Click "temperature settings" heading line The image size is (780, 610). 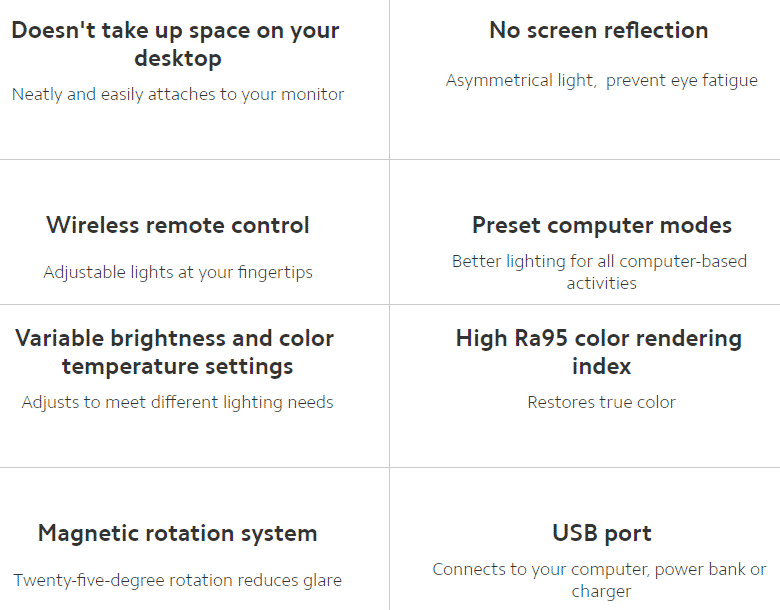tap(178, 366)
